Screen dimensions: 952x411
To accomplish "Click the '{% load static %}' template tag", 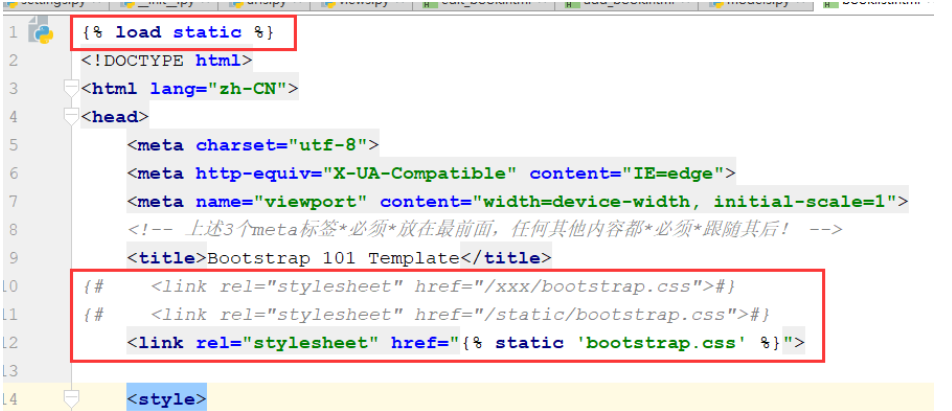I will pyautogui.click(x=178, y=32).
